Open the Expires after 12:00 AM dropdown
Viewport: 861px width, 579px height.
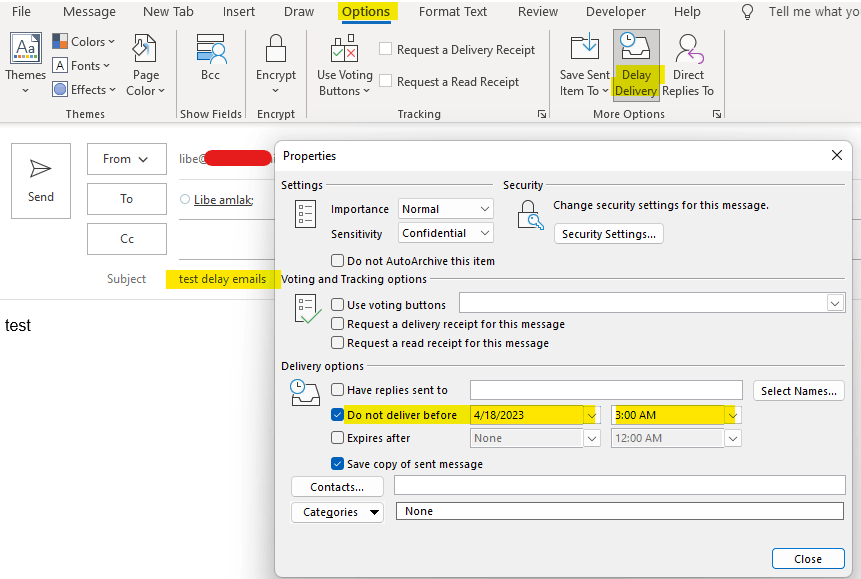click(x=733, y=438)
